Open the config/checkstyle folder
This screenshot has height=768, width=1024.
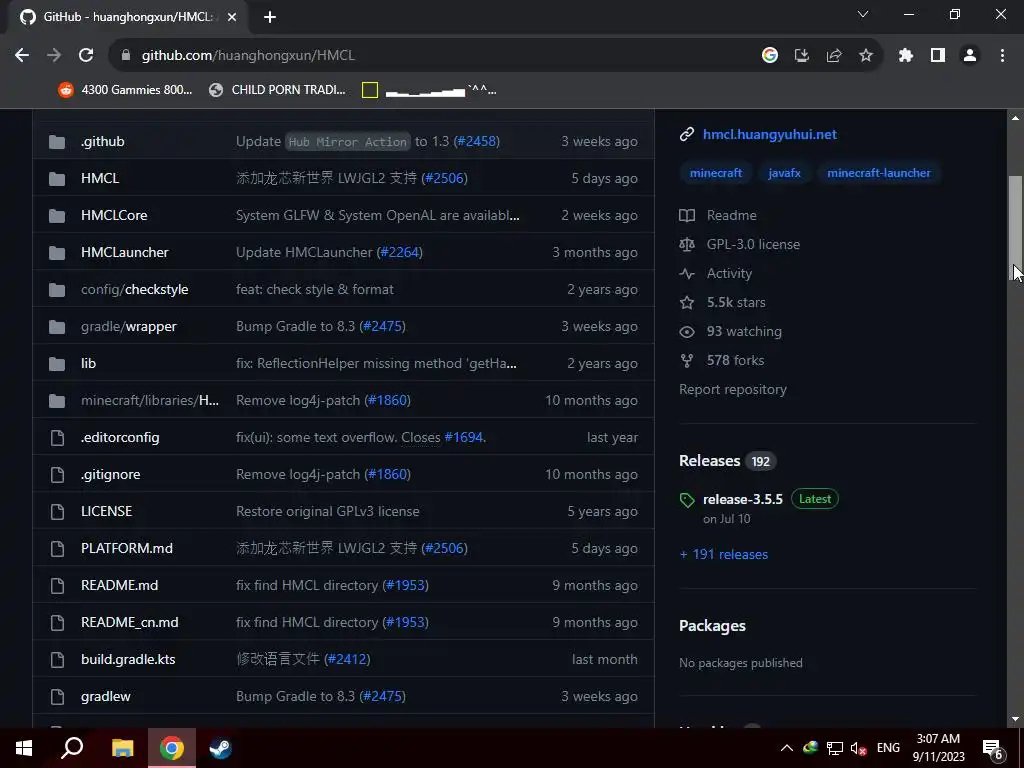tap(135, 289)
